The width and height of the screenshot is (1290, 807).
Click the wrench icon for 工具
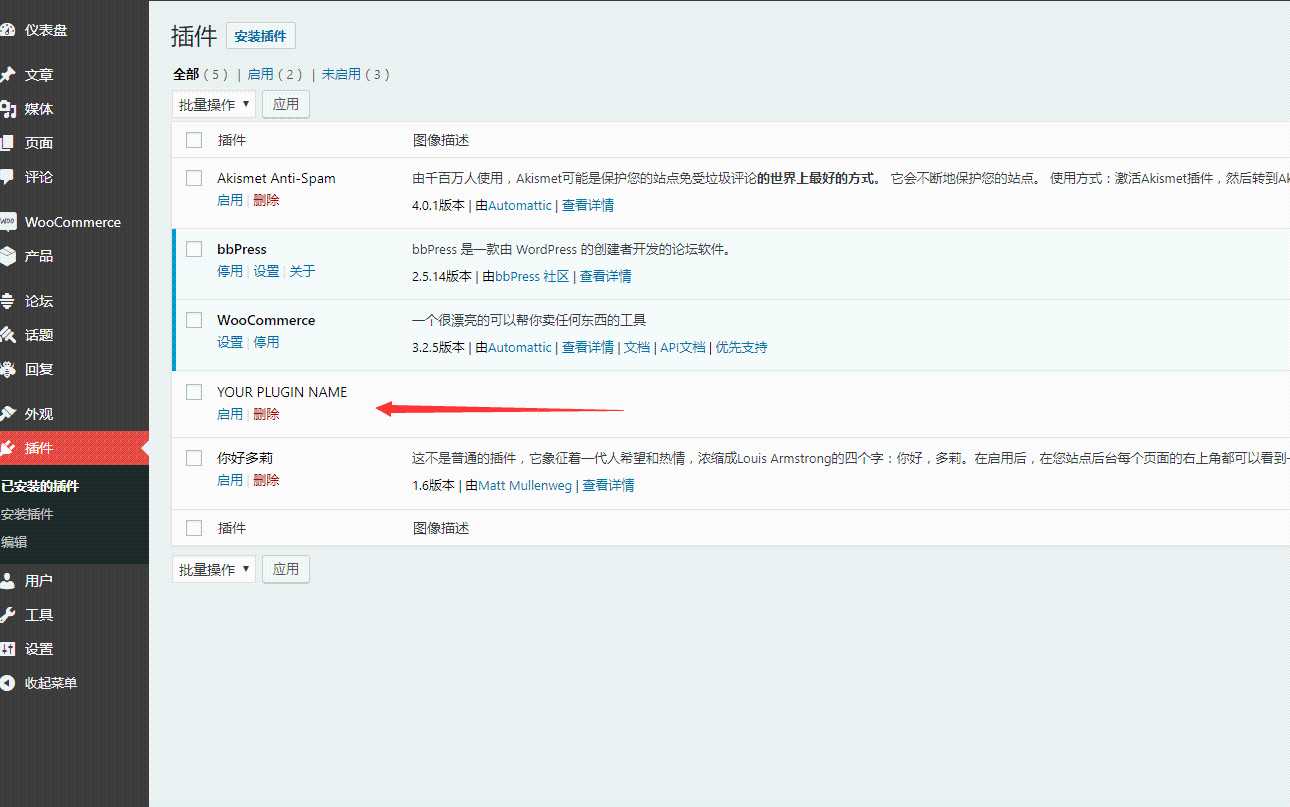pos(7,615)
